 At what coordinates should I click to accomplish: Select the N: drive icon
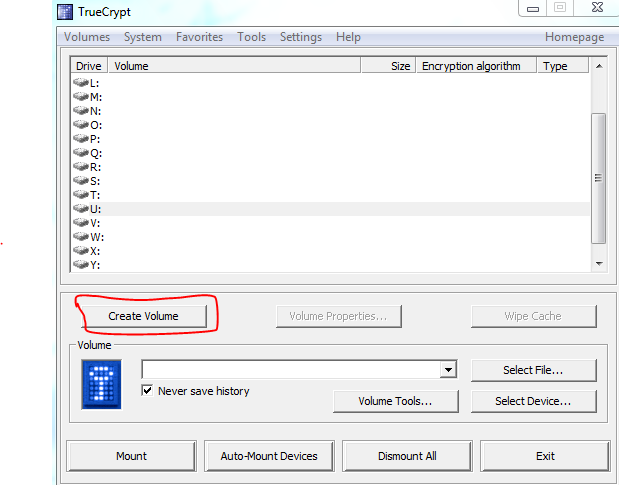tap(81, 110)
